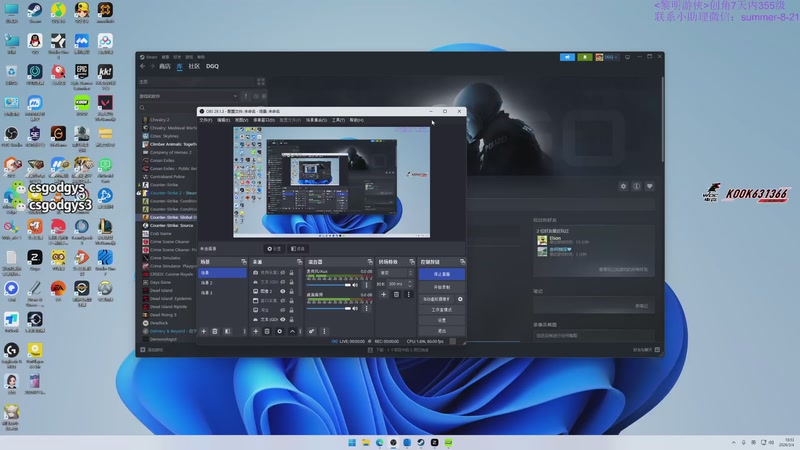800x450 pixels.
Task: Adjust 桌面音频 volume slider
Action: (x=329, y=308)
